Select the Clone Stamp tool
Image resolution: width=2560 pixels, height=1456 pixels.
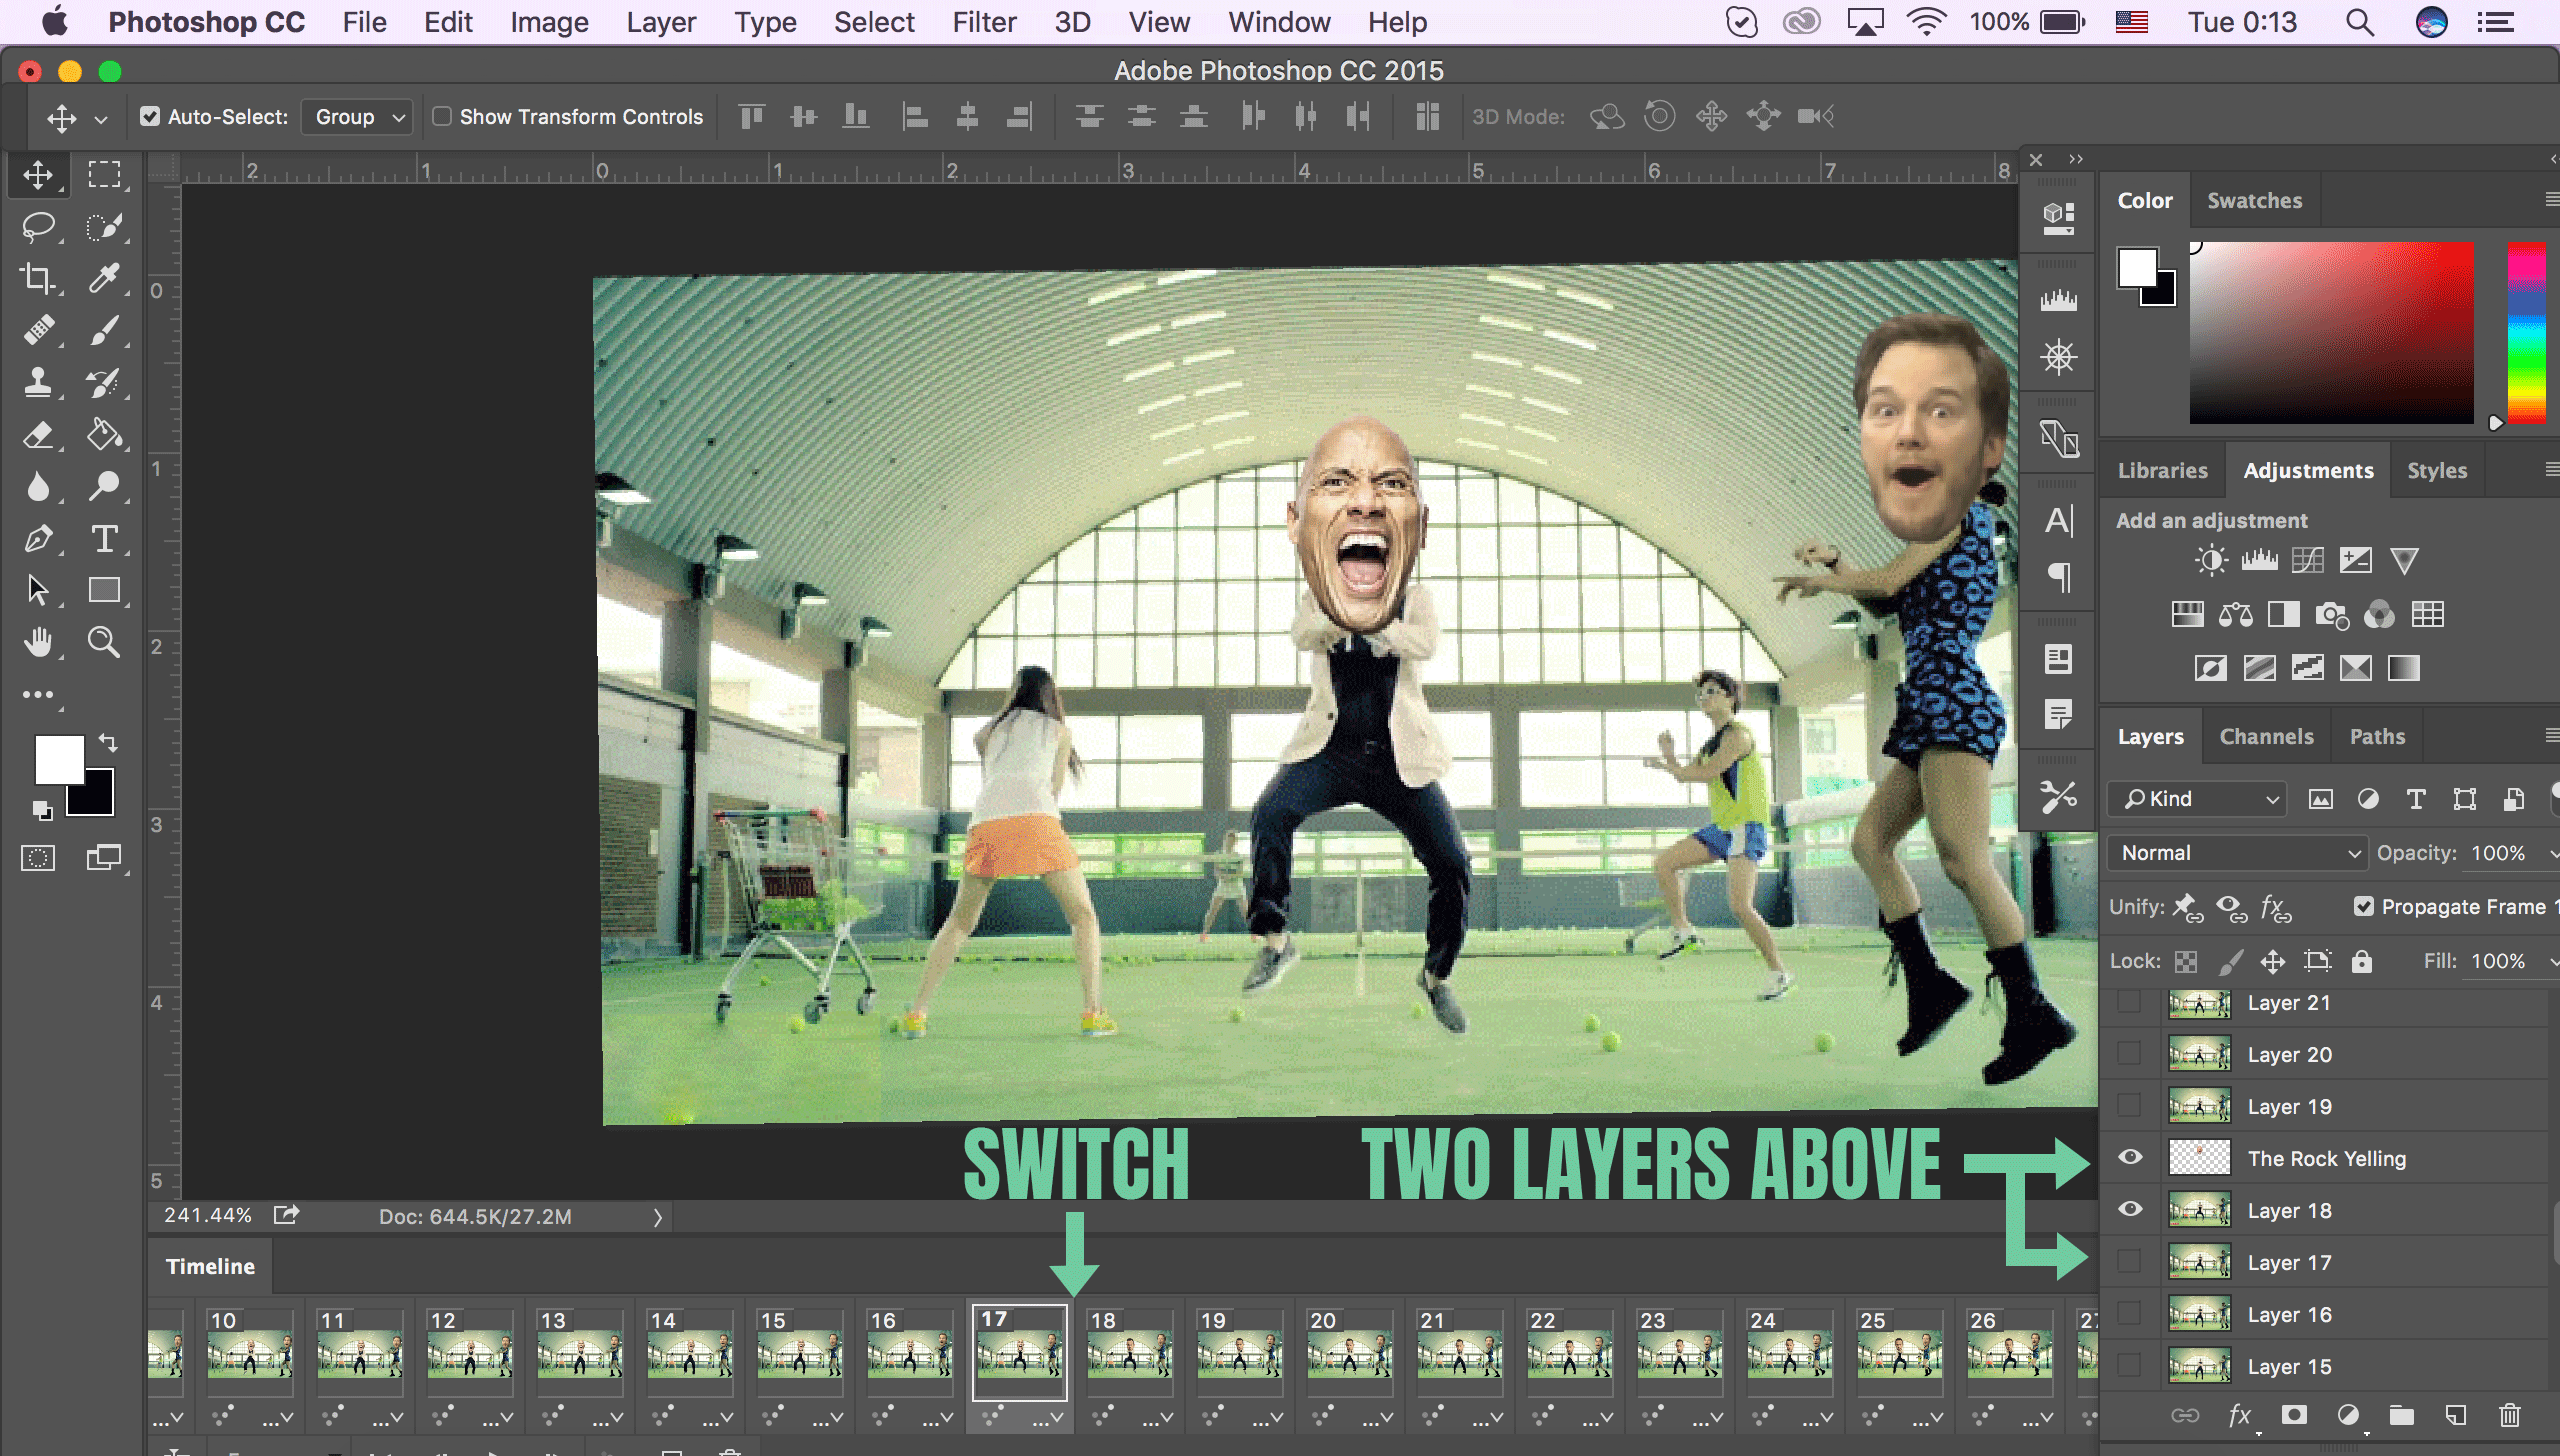38,383
